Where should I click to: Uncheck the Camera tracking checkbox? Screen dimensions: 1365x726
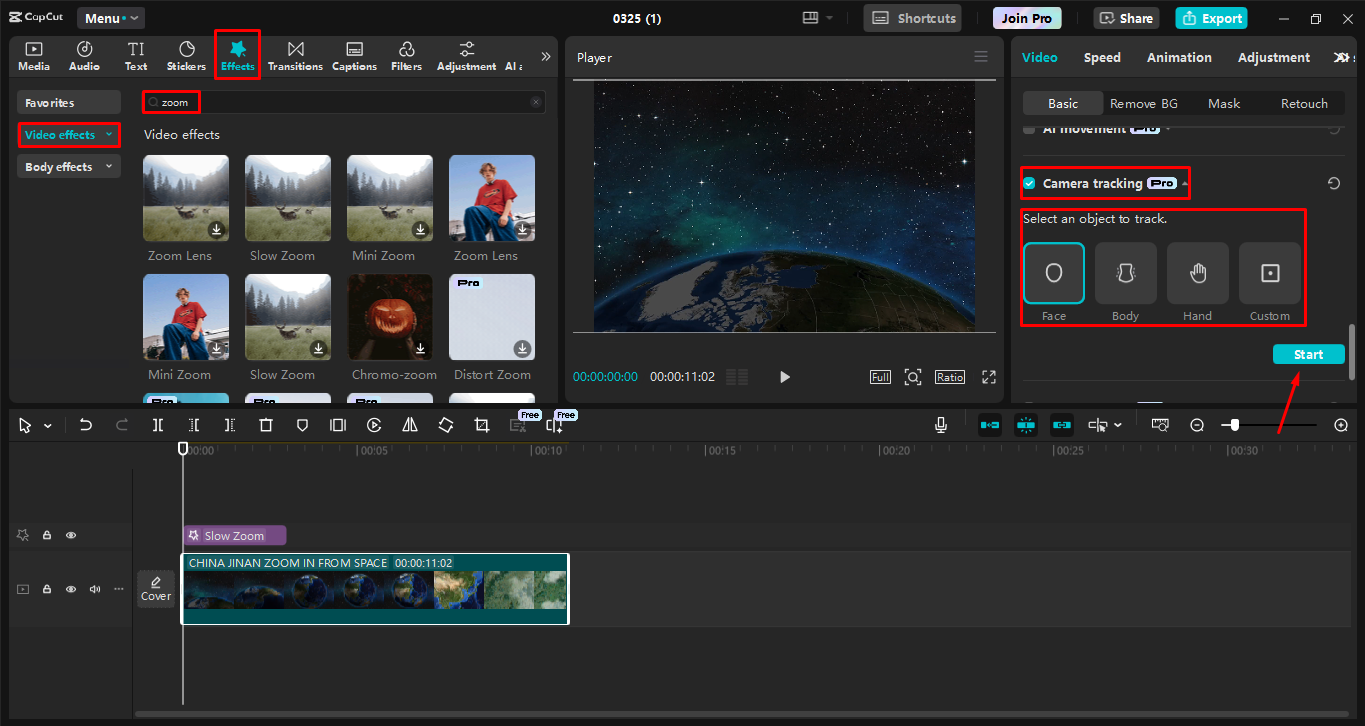point(1029,184)
